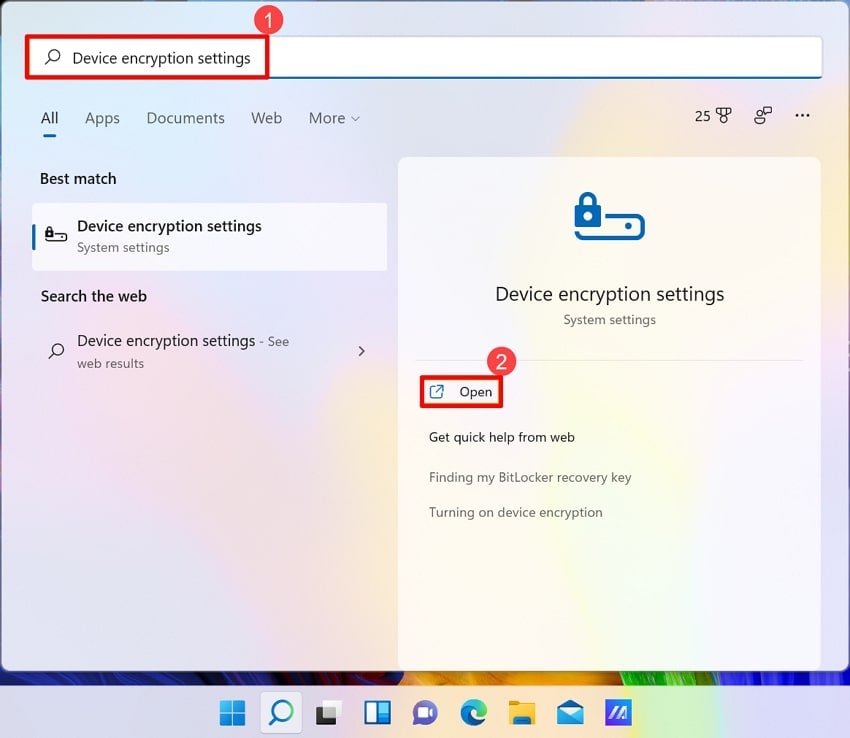
Task: Open the ellipsis options menu near Rewards
Action: click(x=802, y=116)
